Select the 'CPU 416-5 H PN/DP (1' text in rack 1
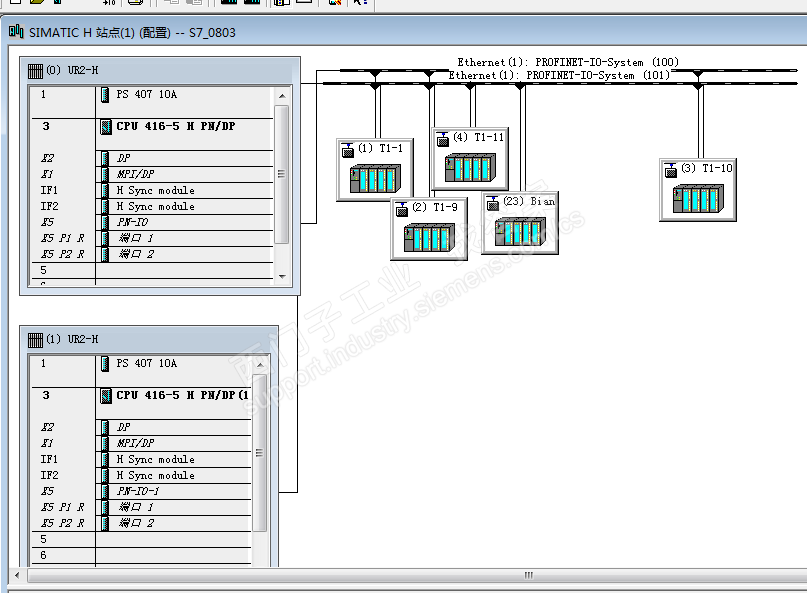807x593 pixels. [182, 395]
